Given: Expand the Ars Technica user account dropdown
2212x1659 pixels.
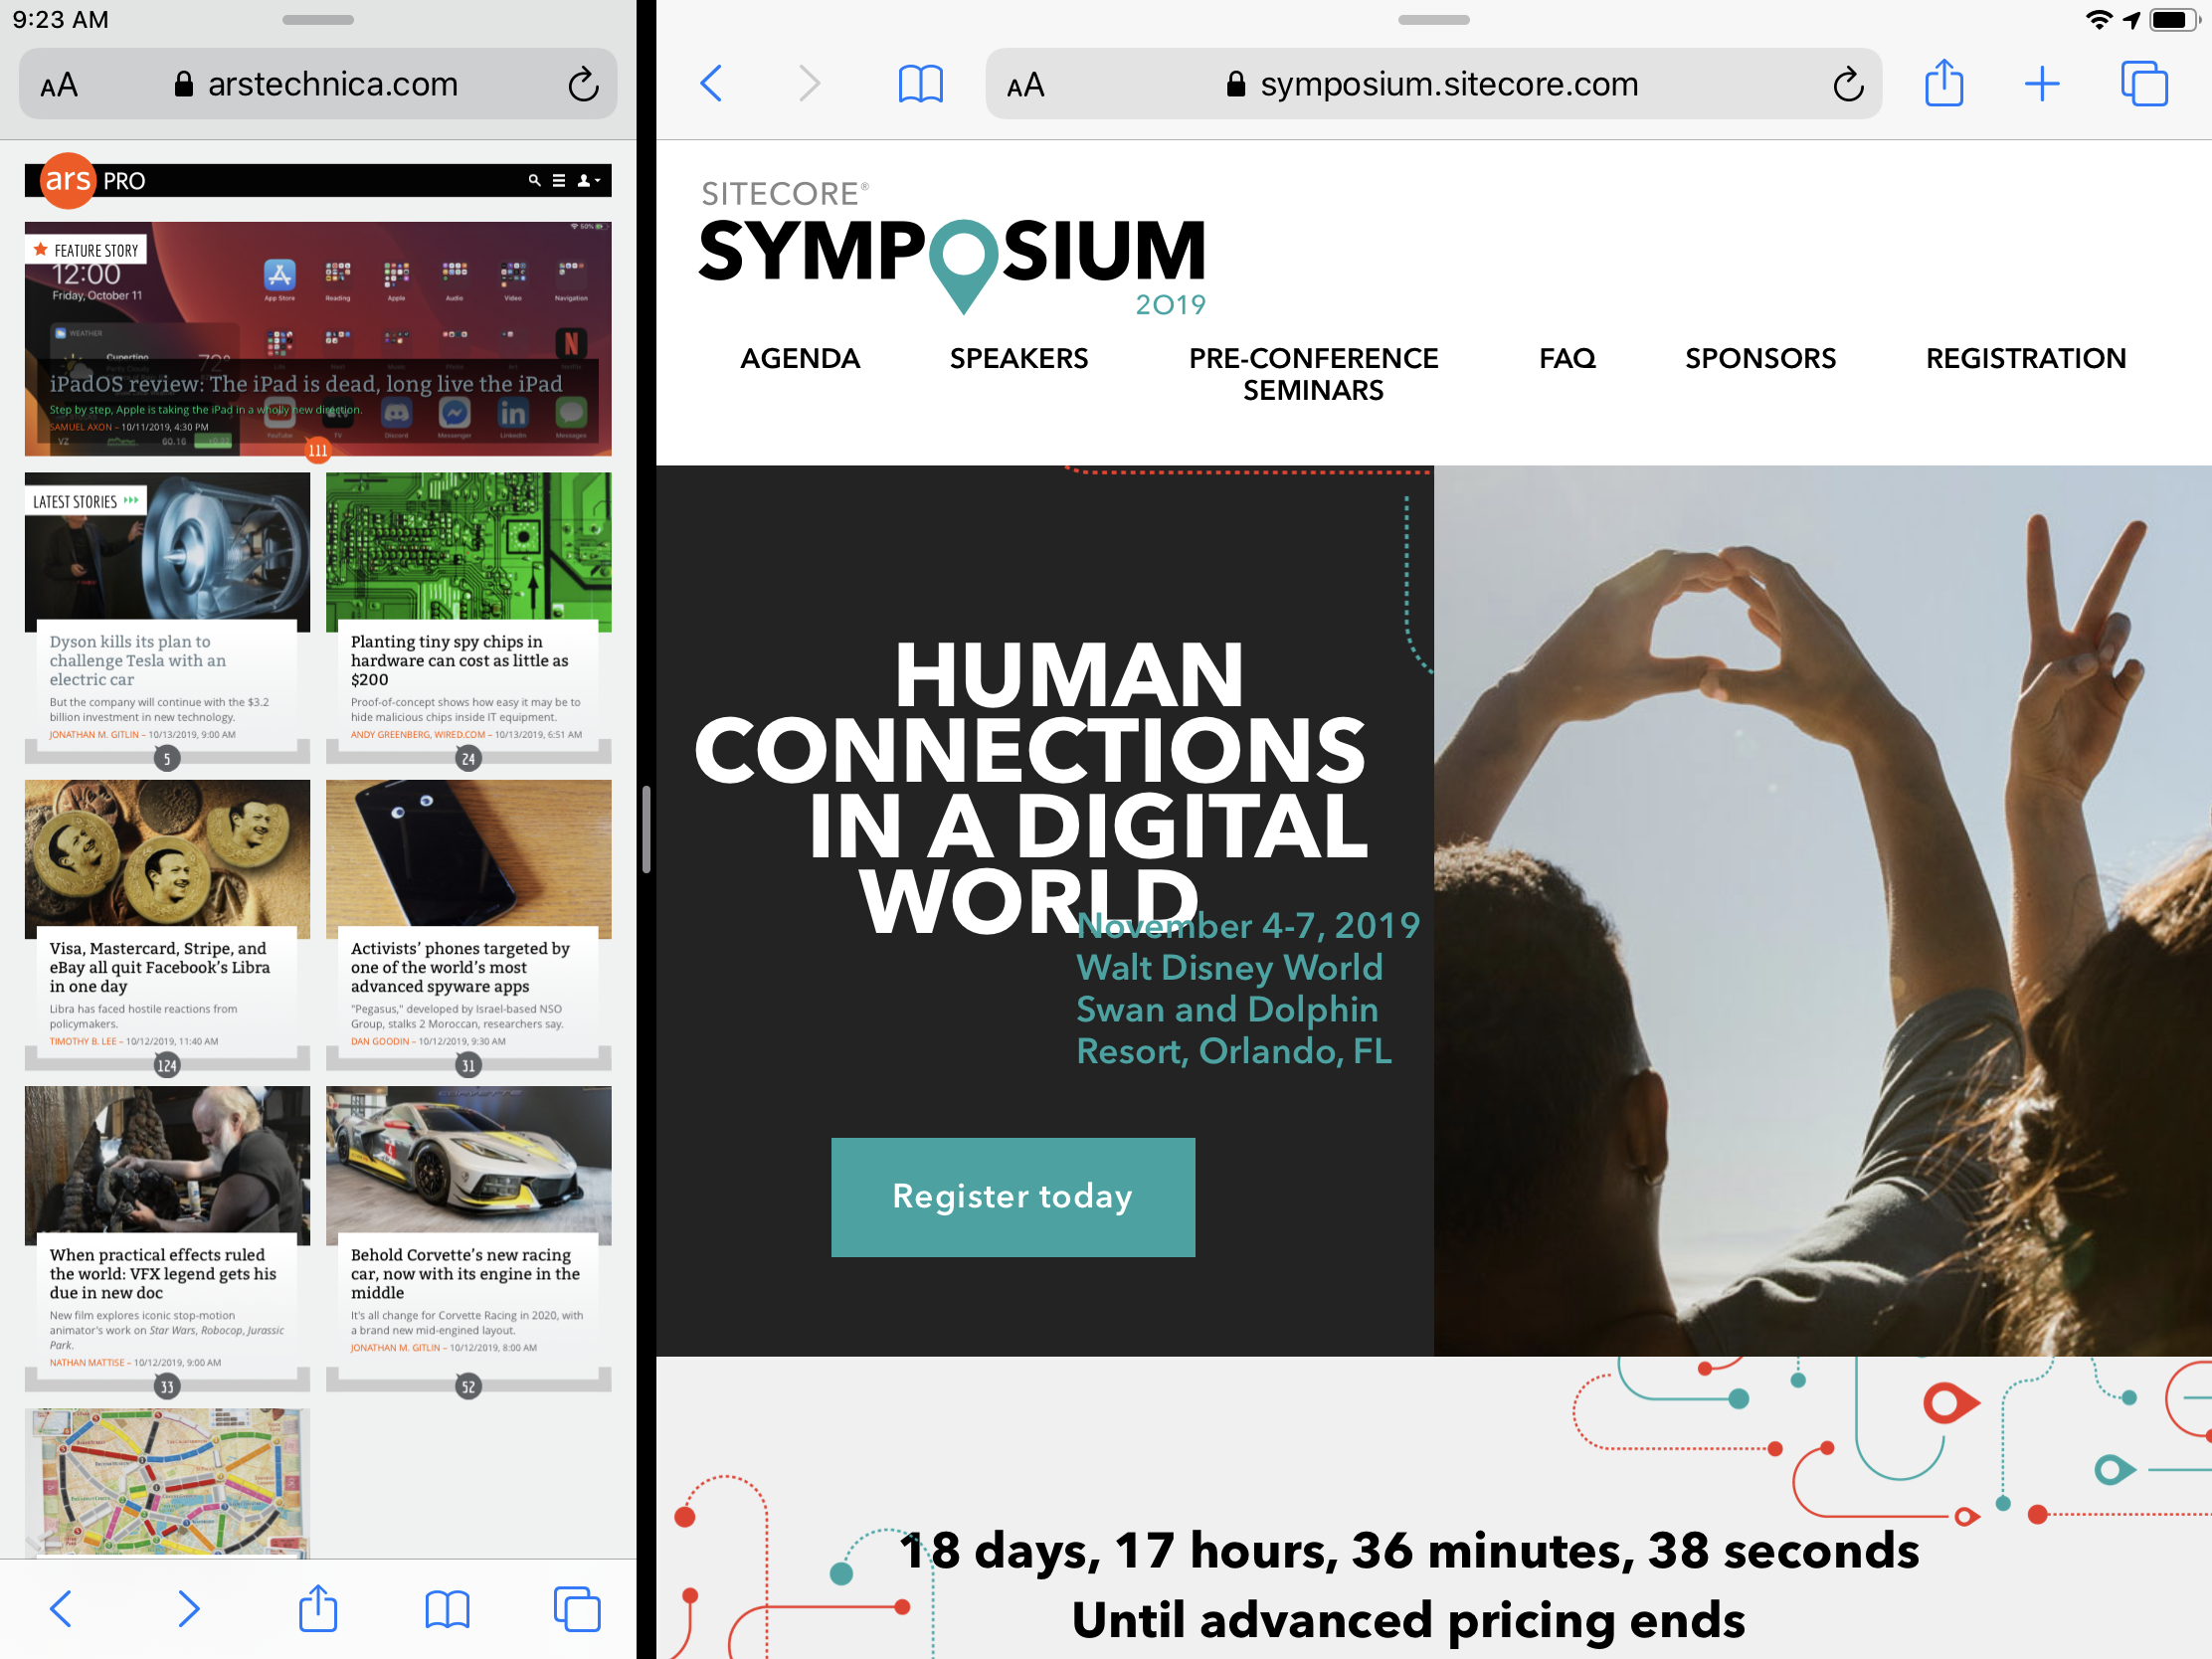Looking at the screenshot, I should coord(589,180).
